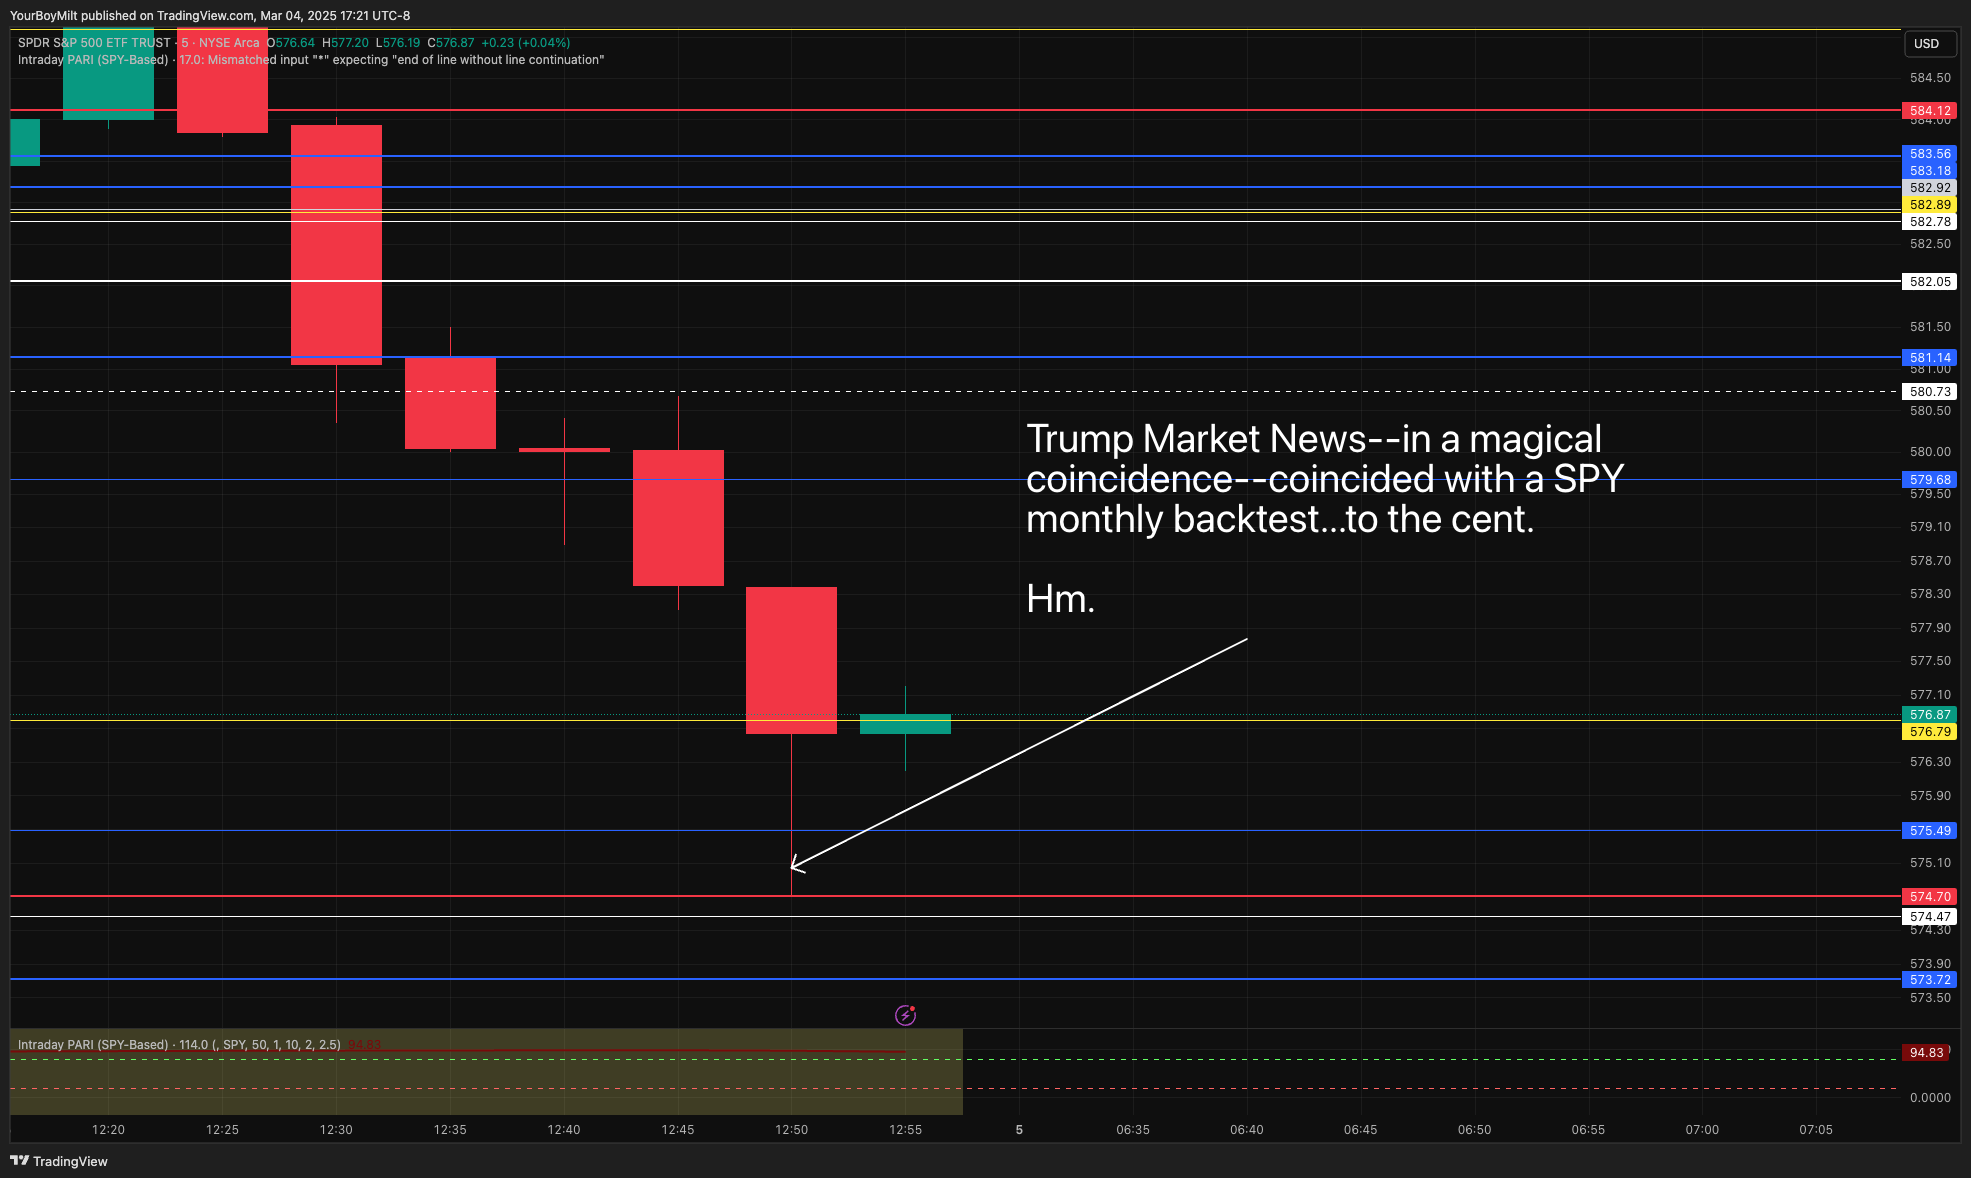Click the blue 575.49 price label
1971x1178 pixels.
pos(1929,831)
